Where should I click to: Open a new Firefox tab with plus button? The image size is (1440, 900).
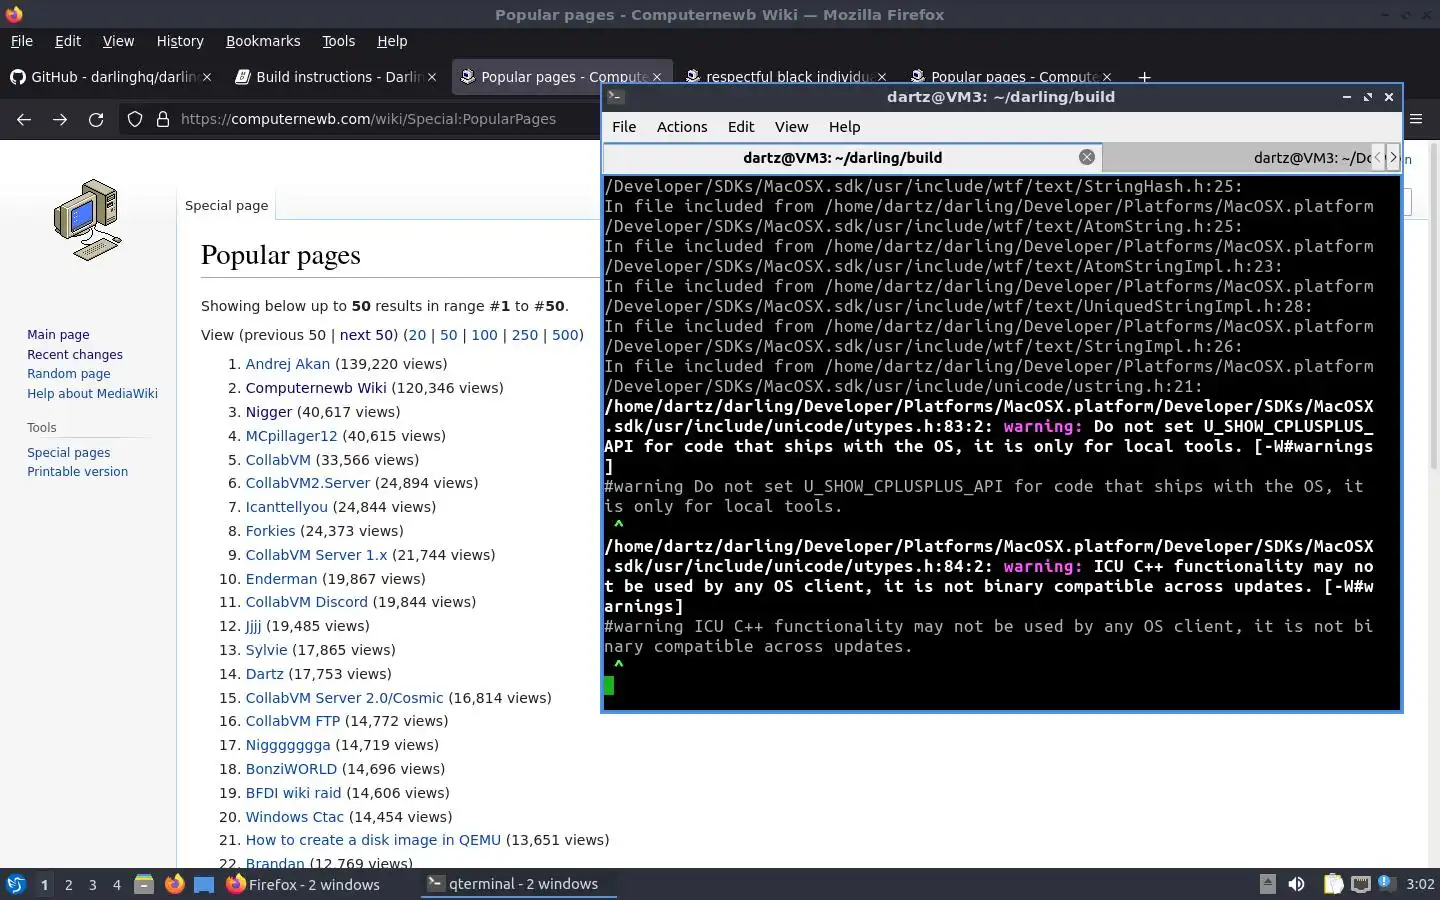coord(1144,77)
